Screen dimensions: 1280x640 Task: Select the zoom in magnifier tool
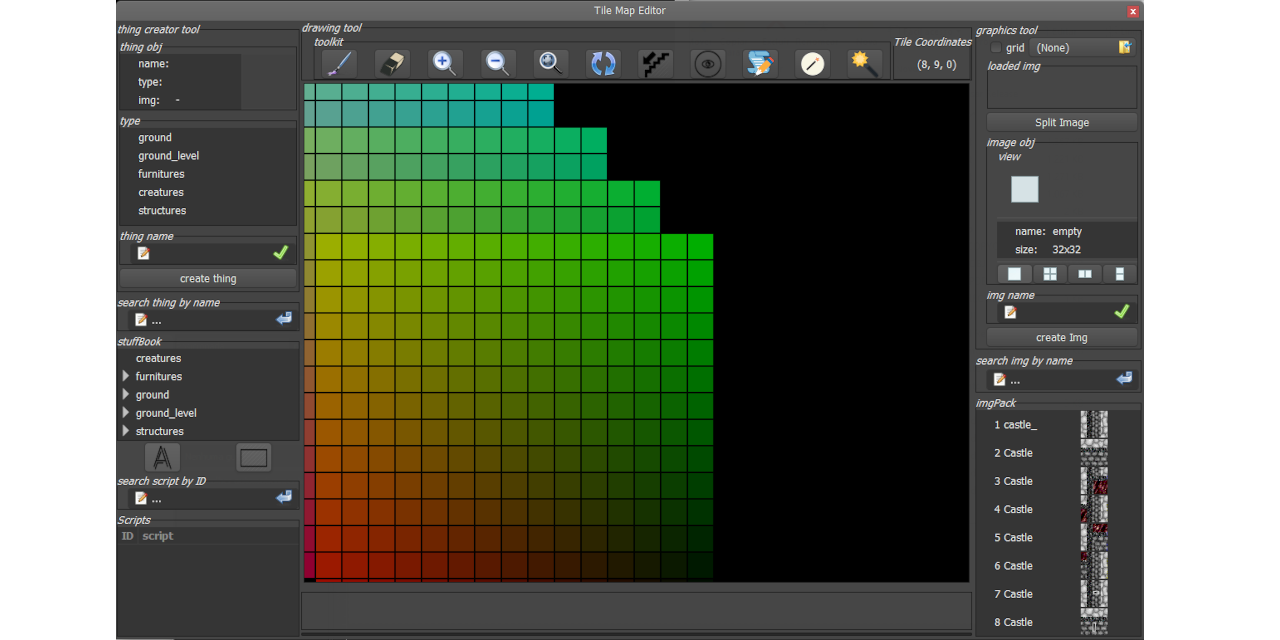click(x=445, y=63)
